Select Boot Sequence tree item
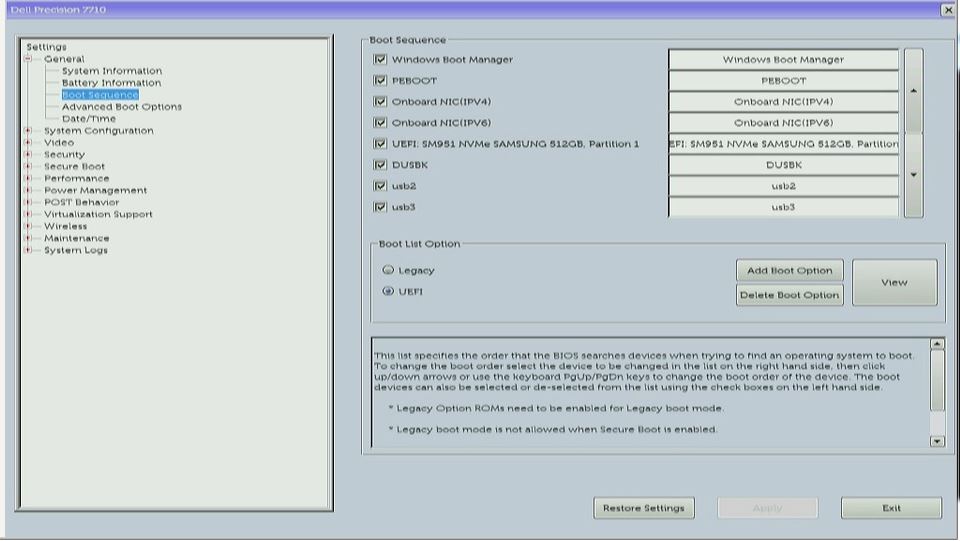The height and width of the screenshot is (541, 960). pos(100,95)
